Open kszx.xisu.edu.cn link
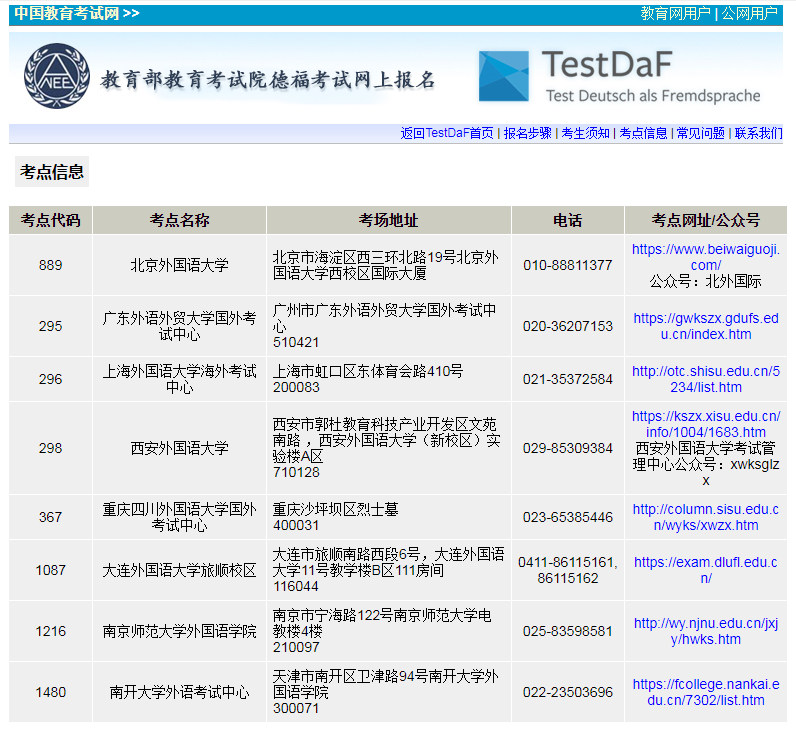The width and height of the screenshot is (796, 736). pyautogui.click(x=706, y=424)
